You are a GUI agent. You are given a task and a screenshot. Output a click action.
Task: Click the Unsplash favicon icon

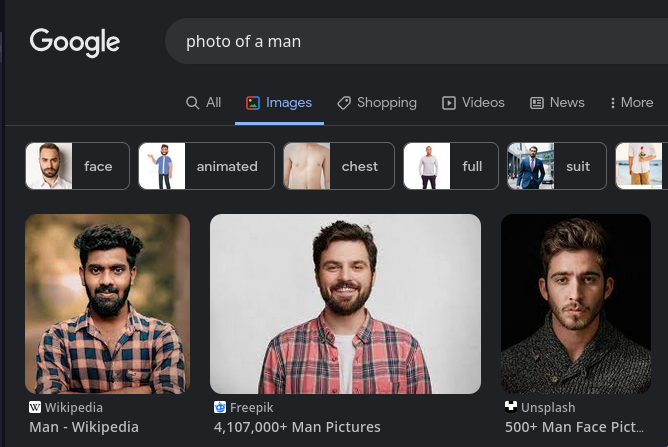tap(511, 408)
